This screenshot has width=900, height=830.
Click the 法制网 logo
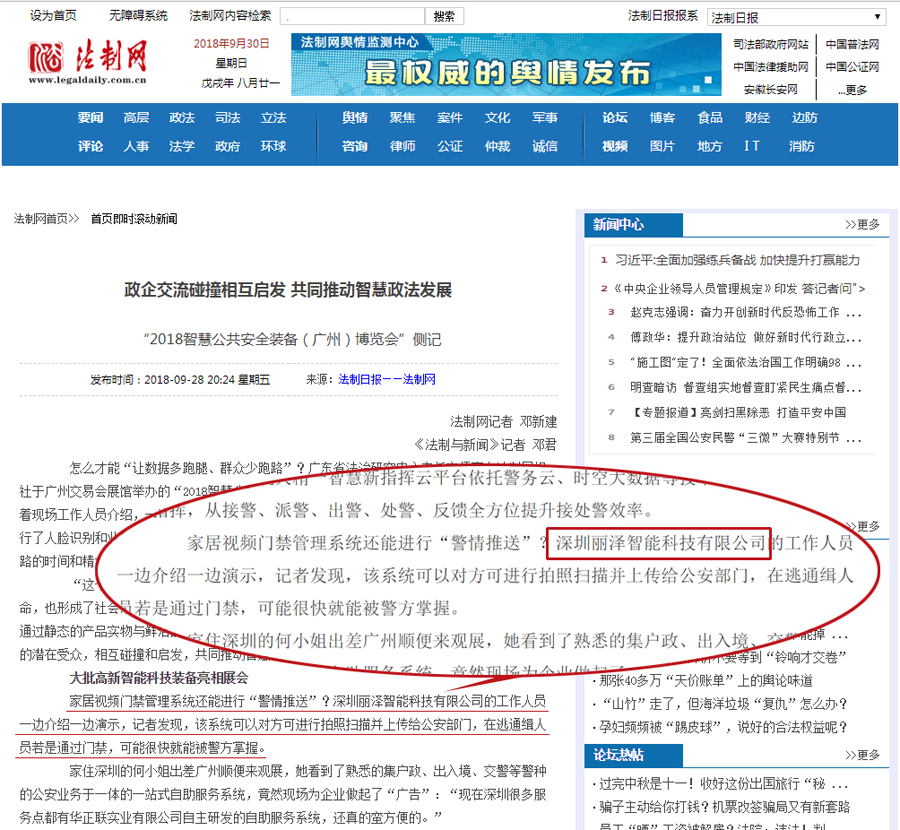87,61
